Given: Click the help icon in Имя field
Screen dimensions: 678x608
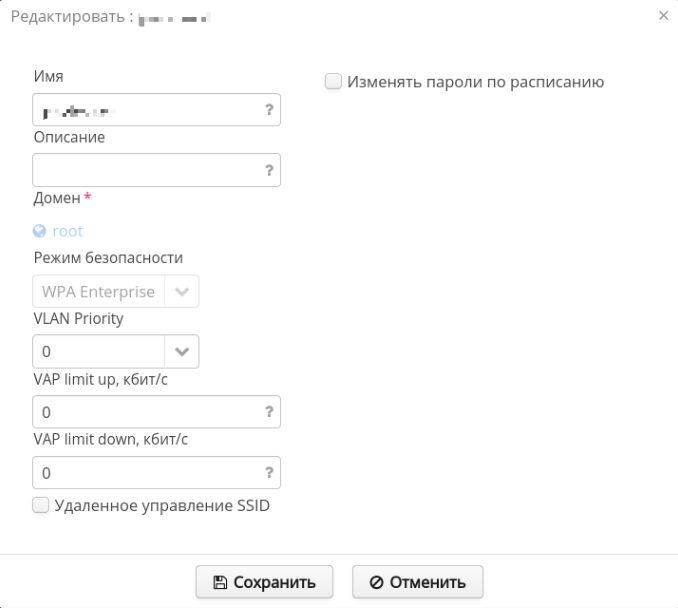Looking at the screenshot, I should (269, 110).
